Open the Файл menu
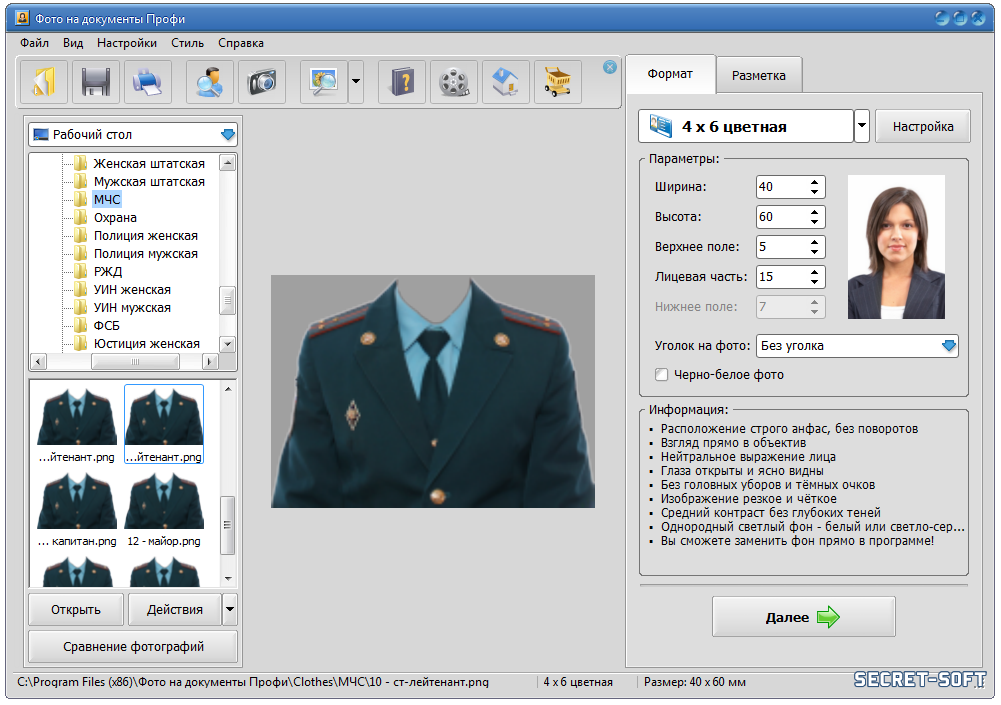The height and width of the screenshot is (705, 1001). [x=34, y=43]
